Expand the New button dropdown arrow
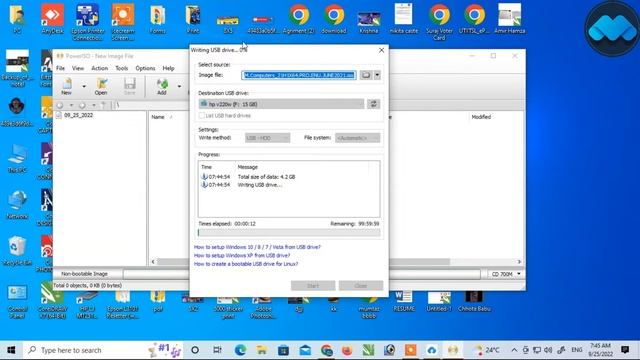 click(84, 86)
